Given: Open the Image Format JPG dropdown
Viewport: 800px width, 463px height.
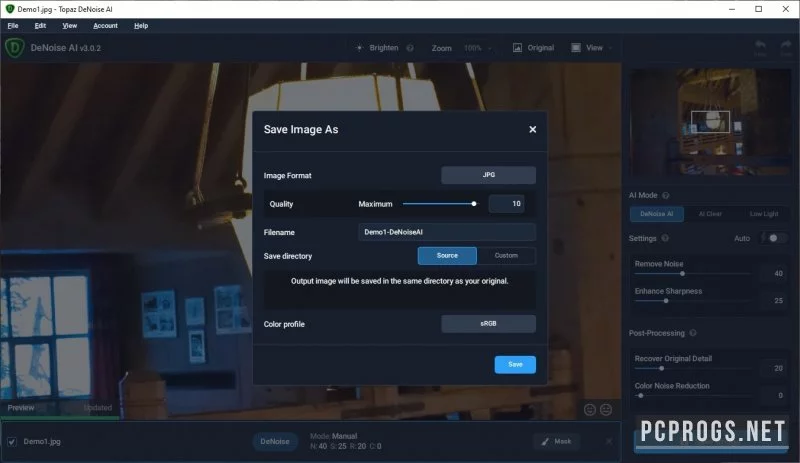Looking at the screenshot, I should (488, 175).
